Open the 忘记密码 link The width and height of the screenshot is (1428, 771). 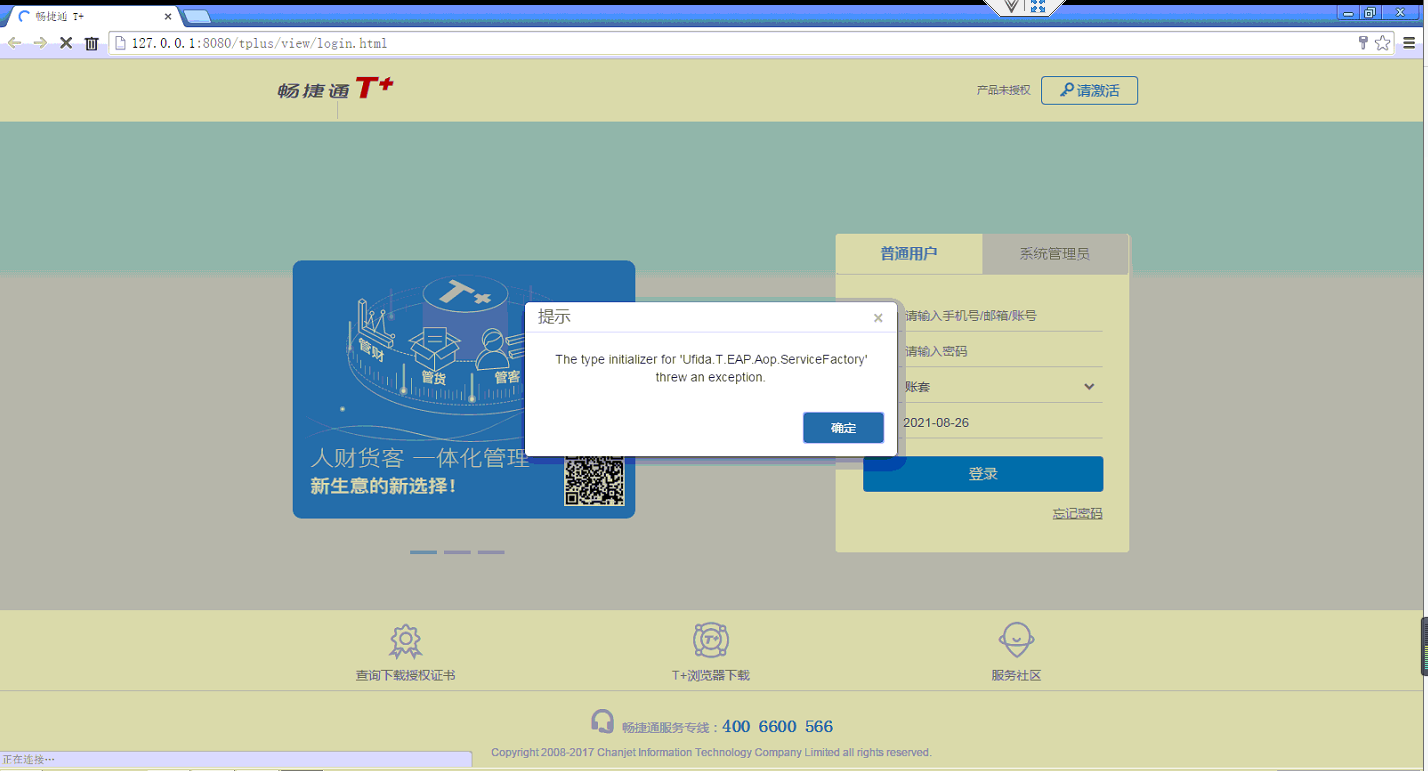coord(1077,514)
